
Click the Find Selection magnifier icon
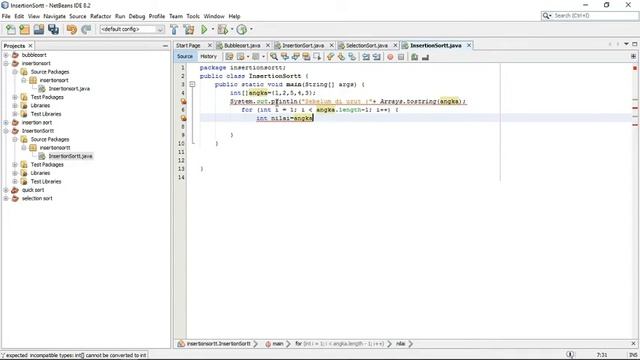(x=274, y=57)
